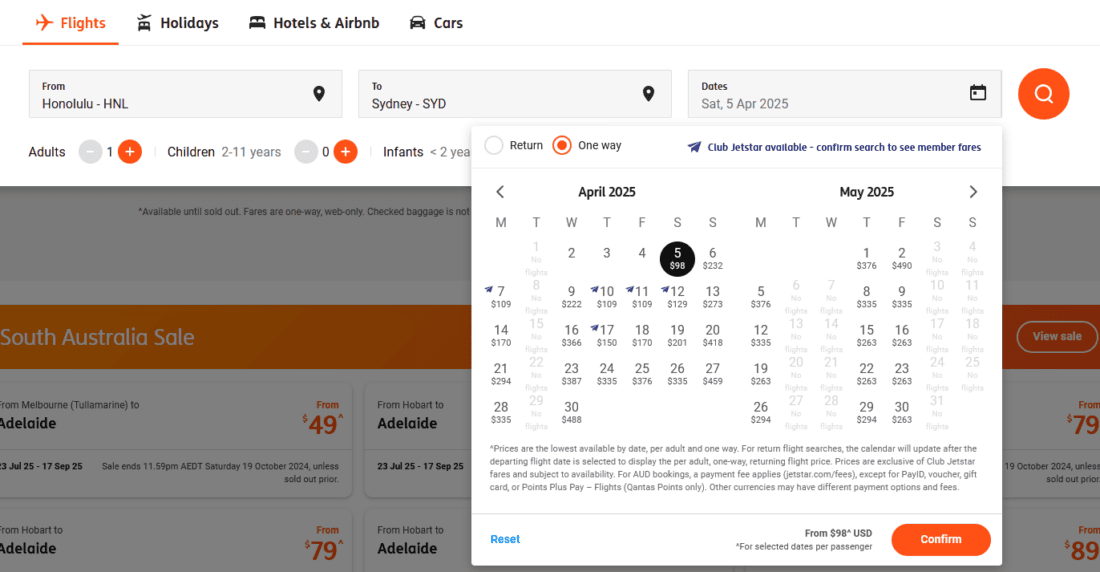Pick April 7 priced at $109
The width and height of the screenshot is (1100, 572).
(x=501, y=296)
